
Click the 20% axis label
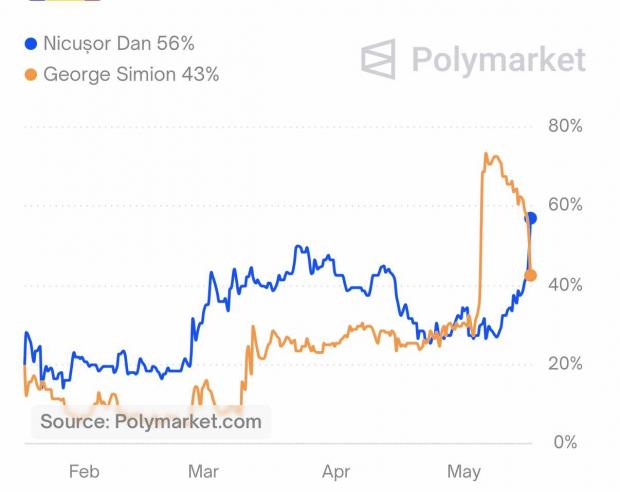pyautogui.click(x=564, y=363)
